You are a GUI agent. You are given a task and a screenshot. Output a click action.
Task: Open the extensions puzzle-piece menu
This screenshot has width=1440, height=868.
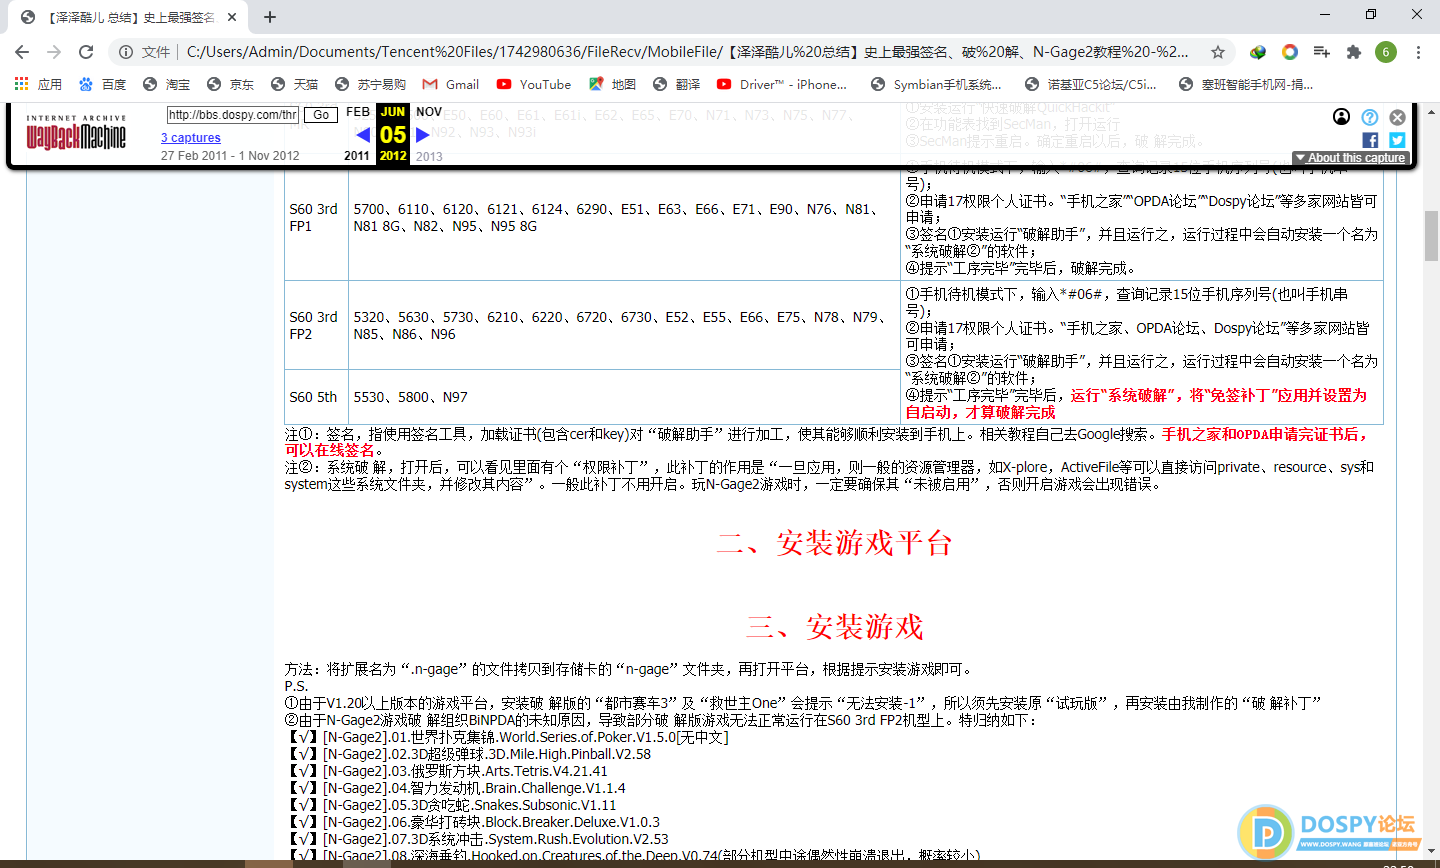(x=1354, y=52)
